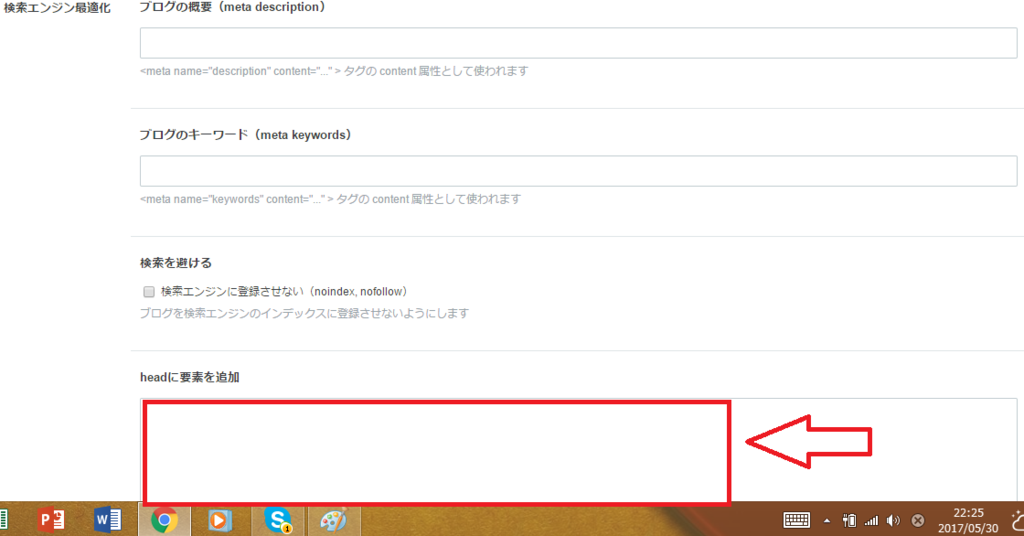Open the touch keyboard tray icon
The height and width of the screenshot is (536, 1024).
(797, 520)
